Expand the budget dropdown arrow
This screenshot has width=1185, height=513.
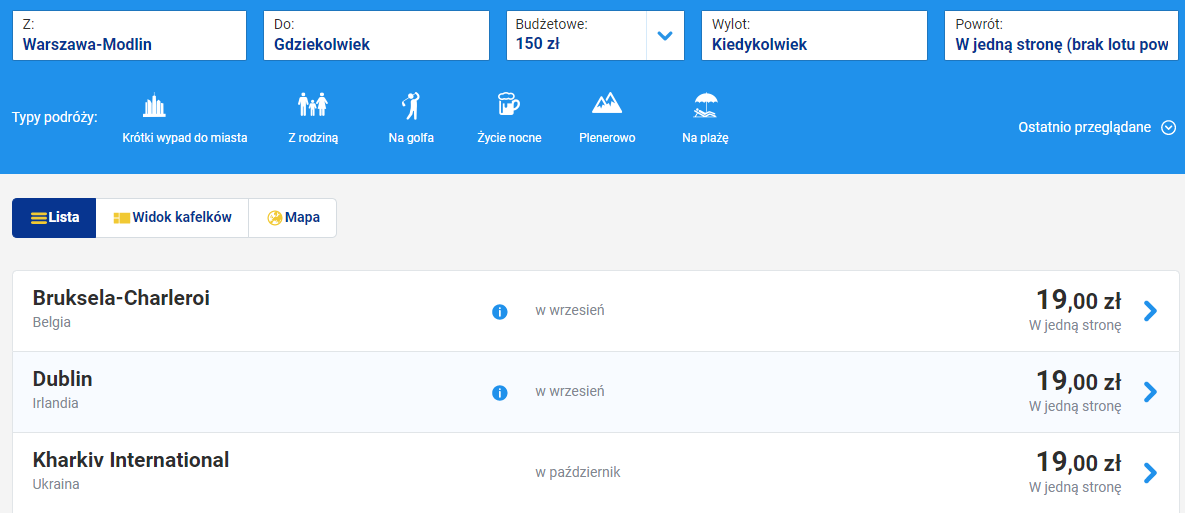tap(665, 36)
